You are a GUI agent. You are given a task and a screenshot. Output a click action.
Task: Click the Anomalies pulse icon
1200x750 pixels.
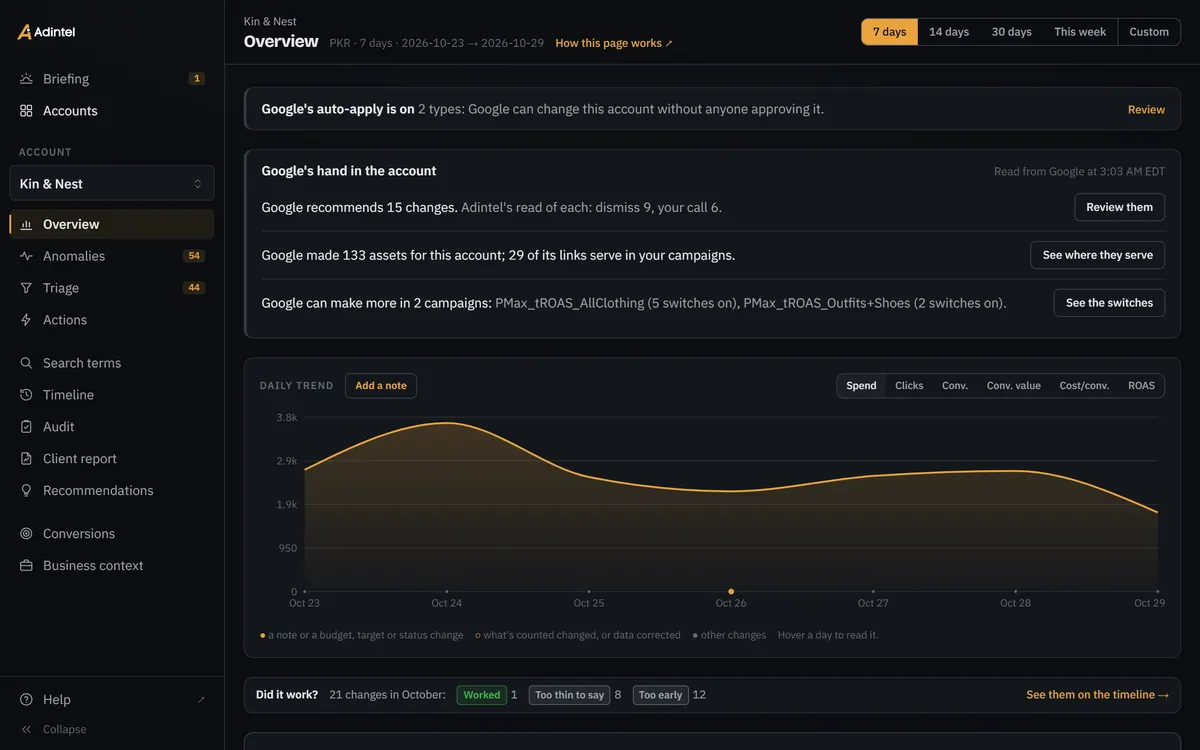click(x=26, y=256)
